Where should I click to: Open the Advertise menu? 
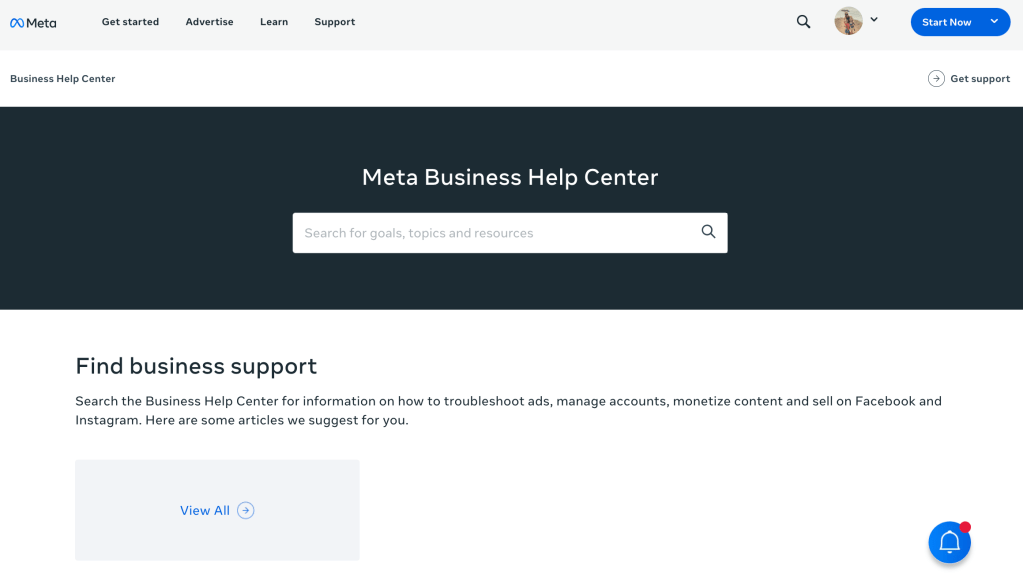click(x=209, y=22)
